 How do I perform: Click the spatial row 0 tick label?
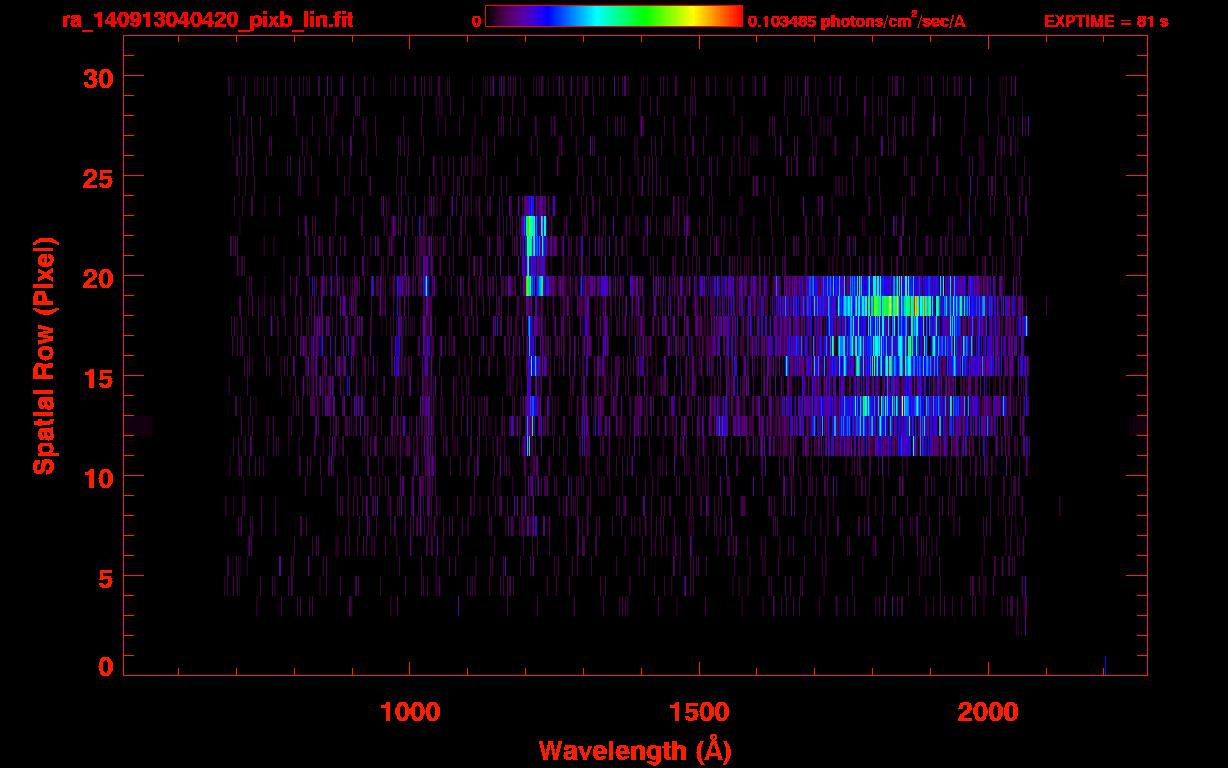(x=104, y=667)
